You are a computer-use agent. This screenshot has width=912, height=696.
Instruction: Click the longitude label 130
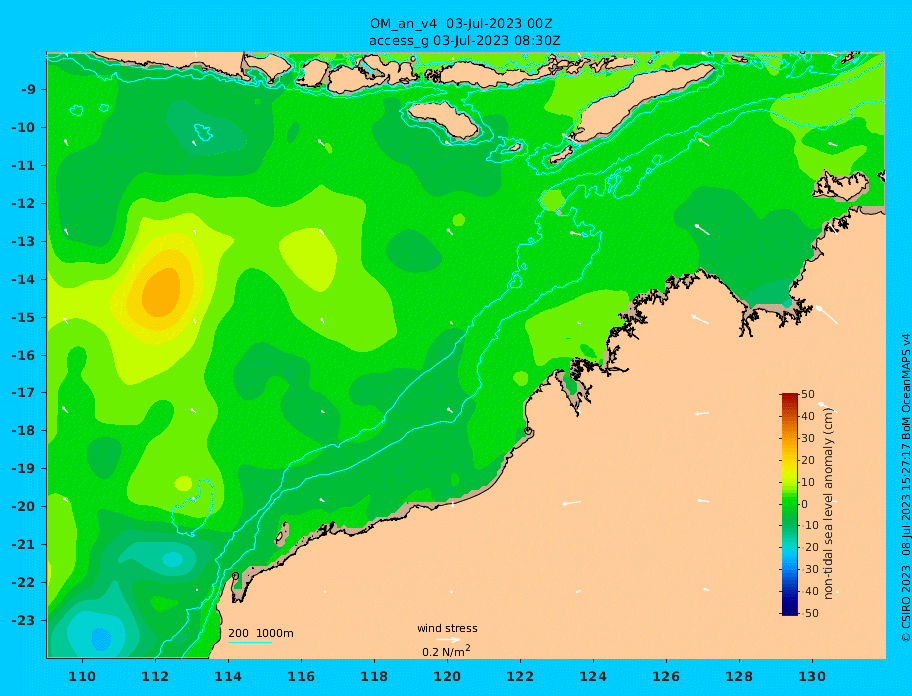[x=812, y=676]
